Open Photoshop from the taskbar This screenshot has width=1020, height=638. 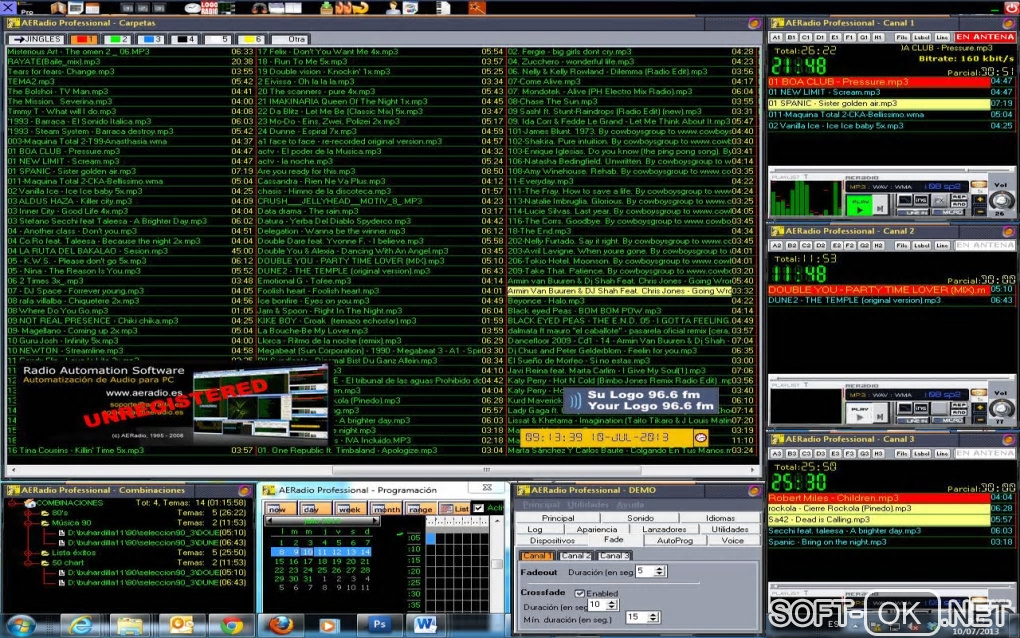coord(379,624)
